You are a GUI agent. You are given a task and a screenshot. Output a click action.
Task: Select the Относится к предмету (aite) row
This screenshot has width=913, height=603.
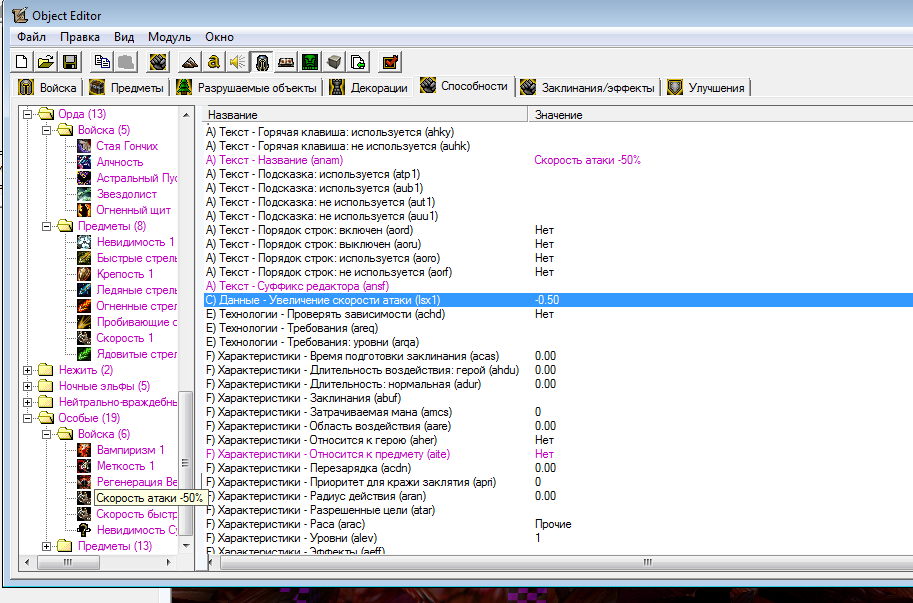click(558, 454)
